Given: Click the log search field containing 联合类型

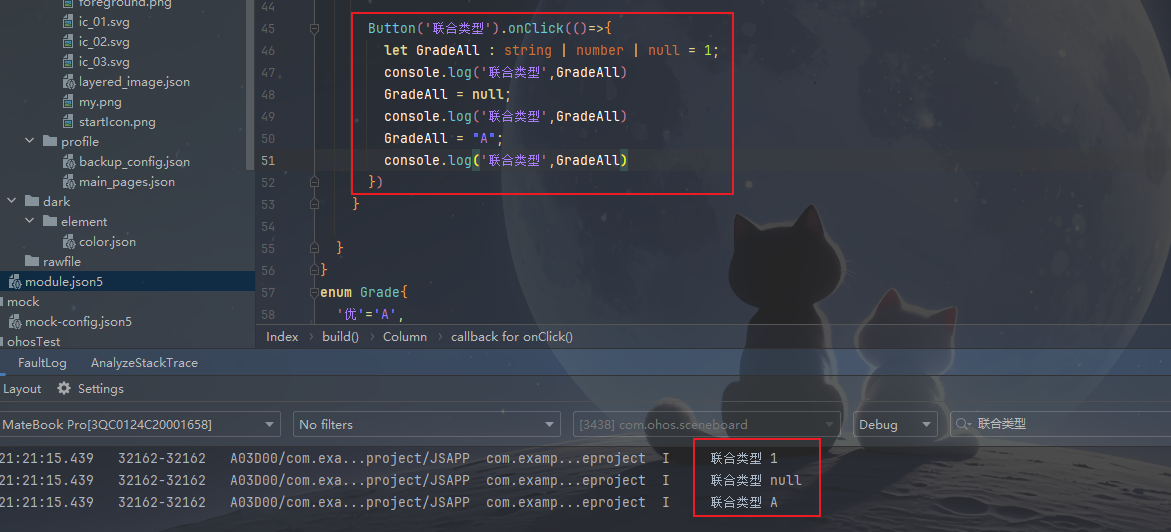Looking at the screenshot, I should 1060,424.
